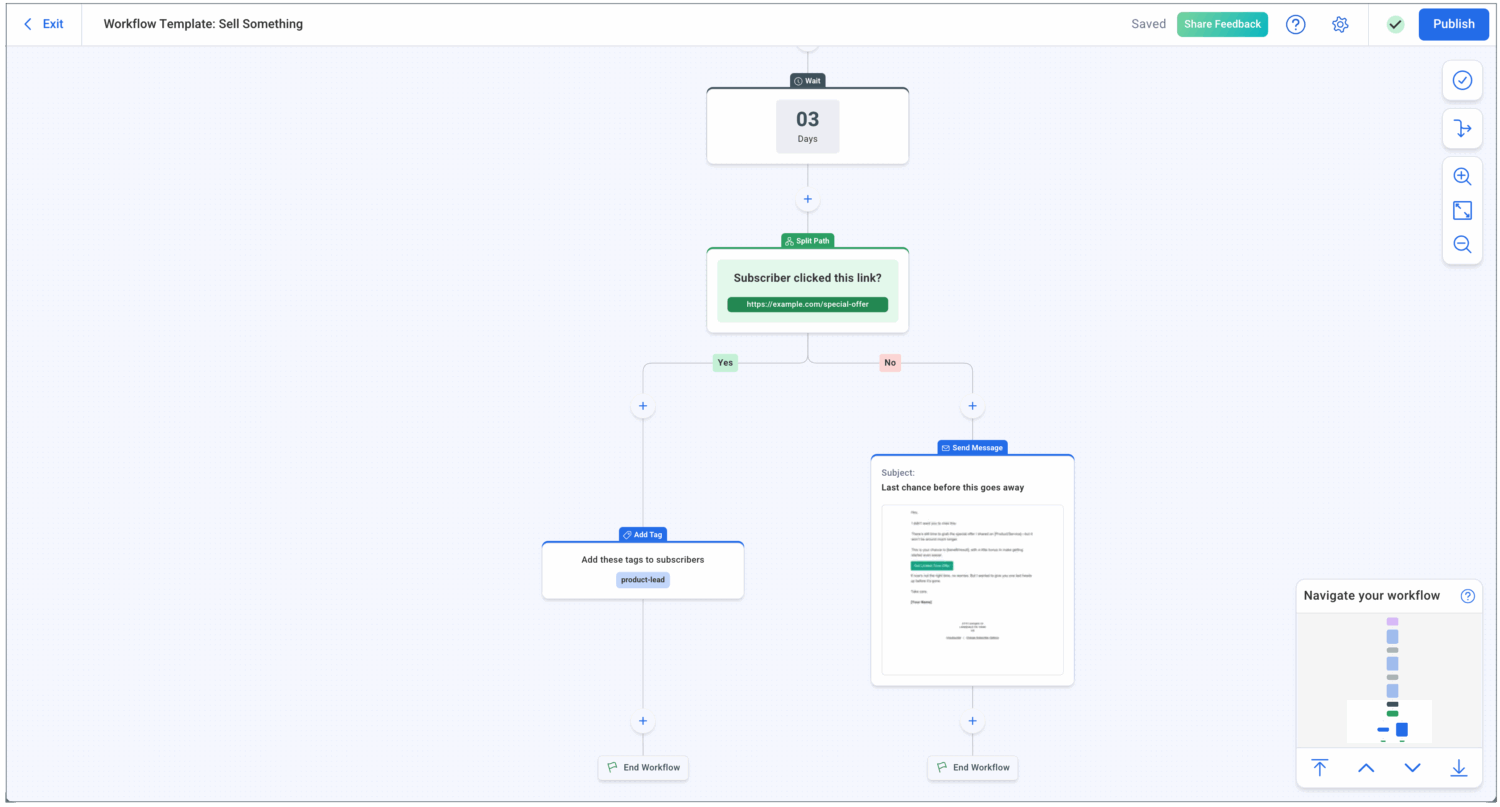
Task: Jump to bottom of workflow arrow
Action: pos(1458,768)
